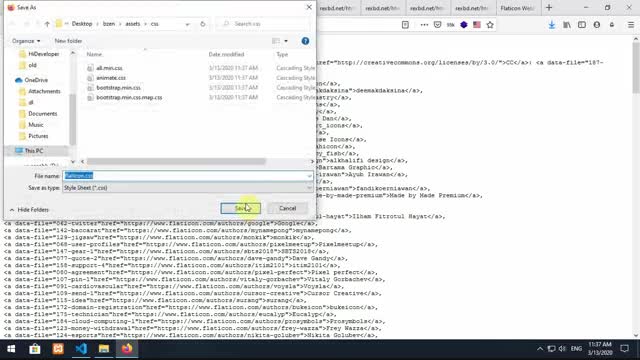Toggle the Firefox sidebar icon
This screenshot has width=640, height=360.
(582, 25)
